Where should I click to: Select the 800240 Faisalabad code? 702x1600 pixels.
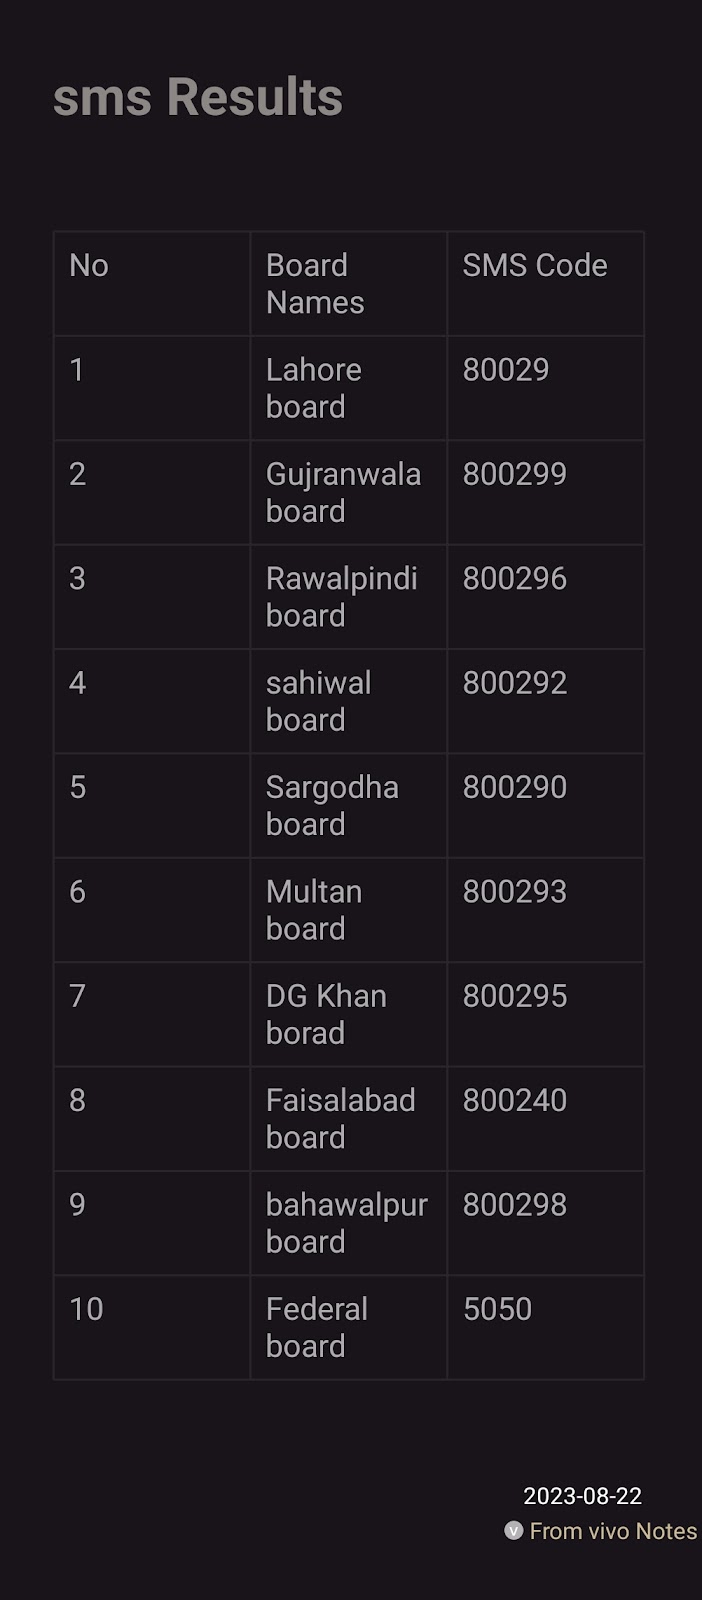515,1100
